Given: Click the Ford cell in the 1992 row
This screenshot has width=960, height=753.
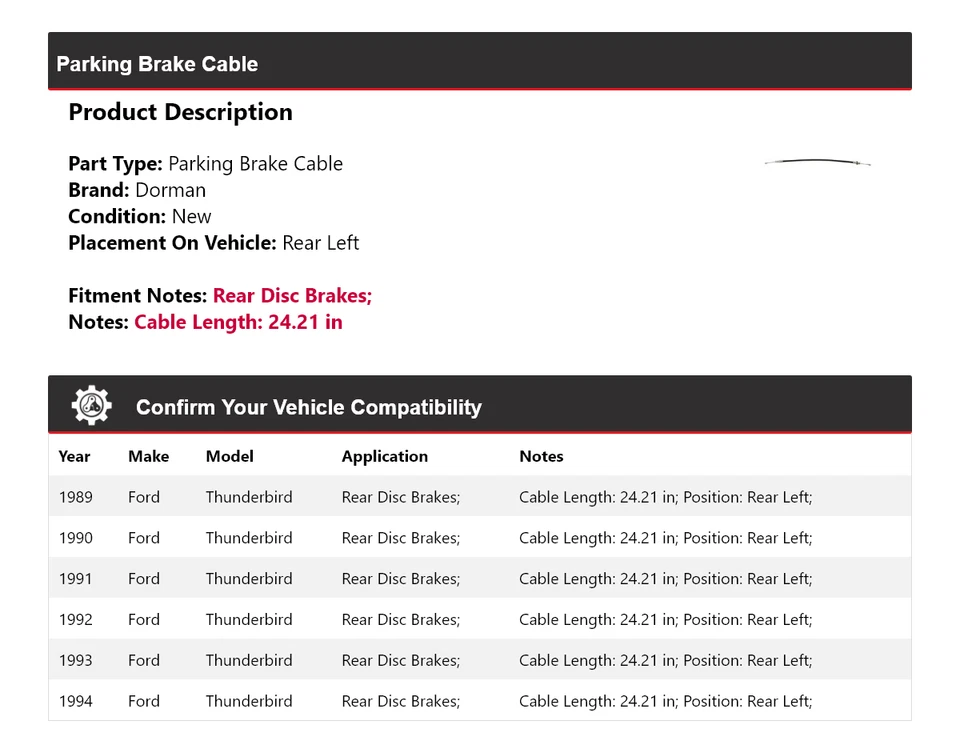Looking at the screenshot, I should (143, 620).
